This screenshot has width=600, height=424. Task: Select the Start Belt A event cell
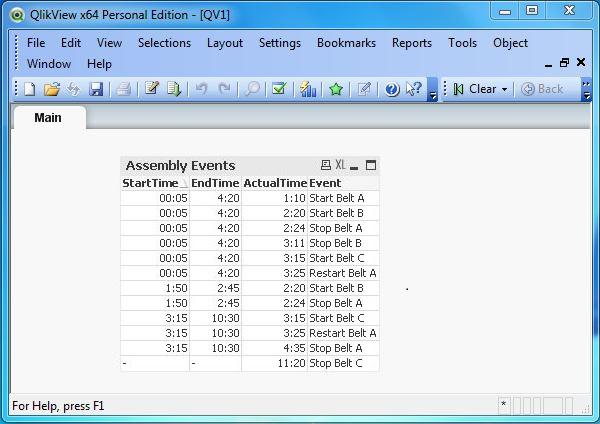click(343, 198)
